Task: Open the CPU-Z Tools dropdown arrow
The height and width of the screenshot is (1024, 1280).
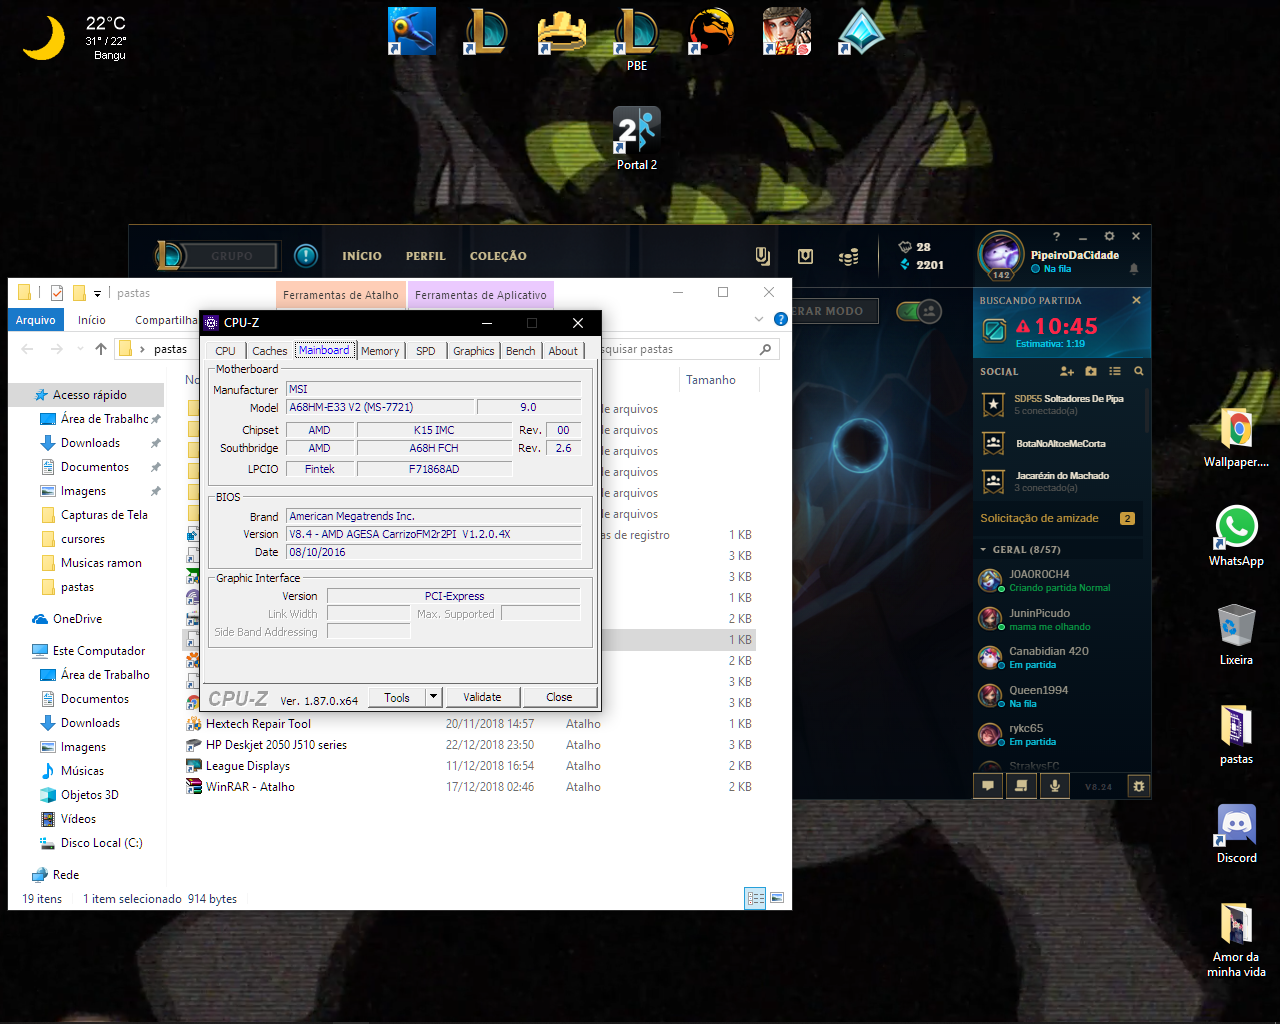Action: (433, 697)
